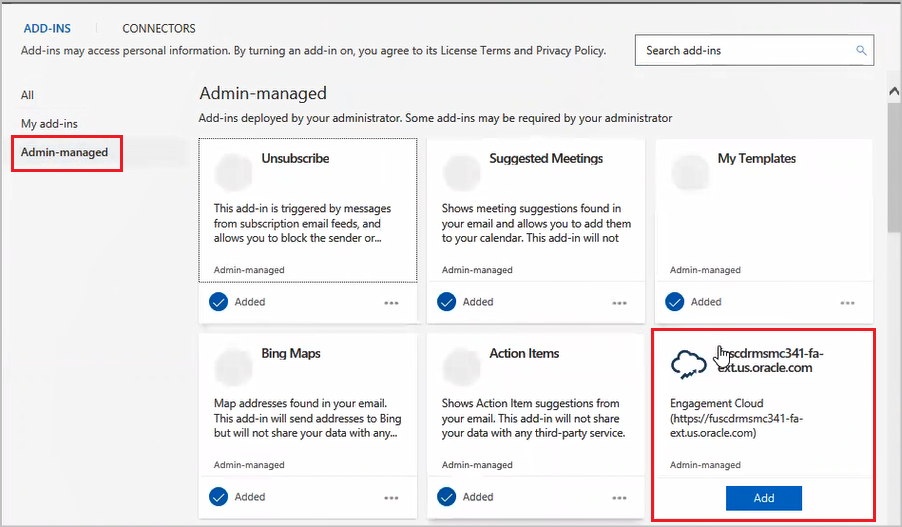Click the Unsubscribe description text

click(302, 223)
